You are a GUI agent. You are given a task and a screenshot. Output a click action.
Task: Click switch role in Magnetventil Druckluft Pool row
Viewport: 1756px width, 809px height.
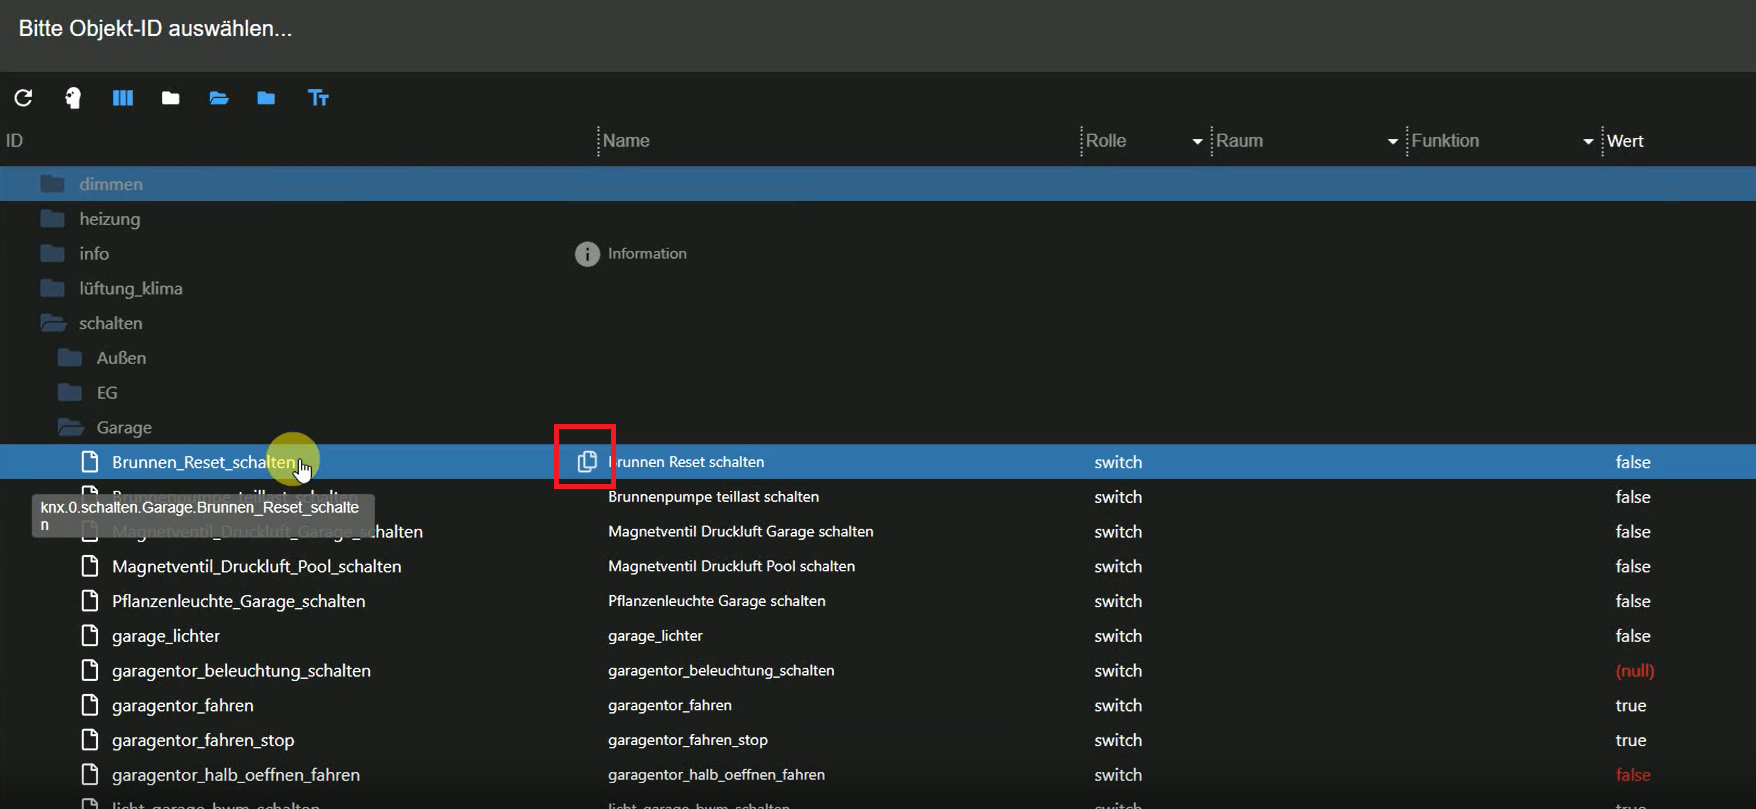pos(1118,566)
